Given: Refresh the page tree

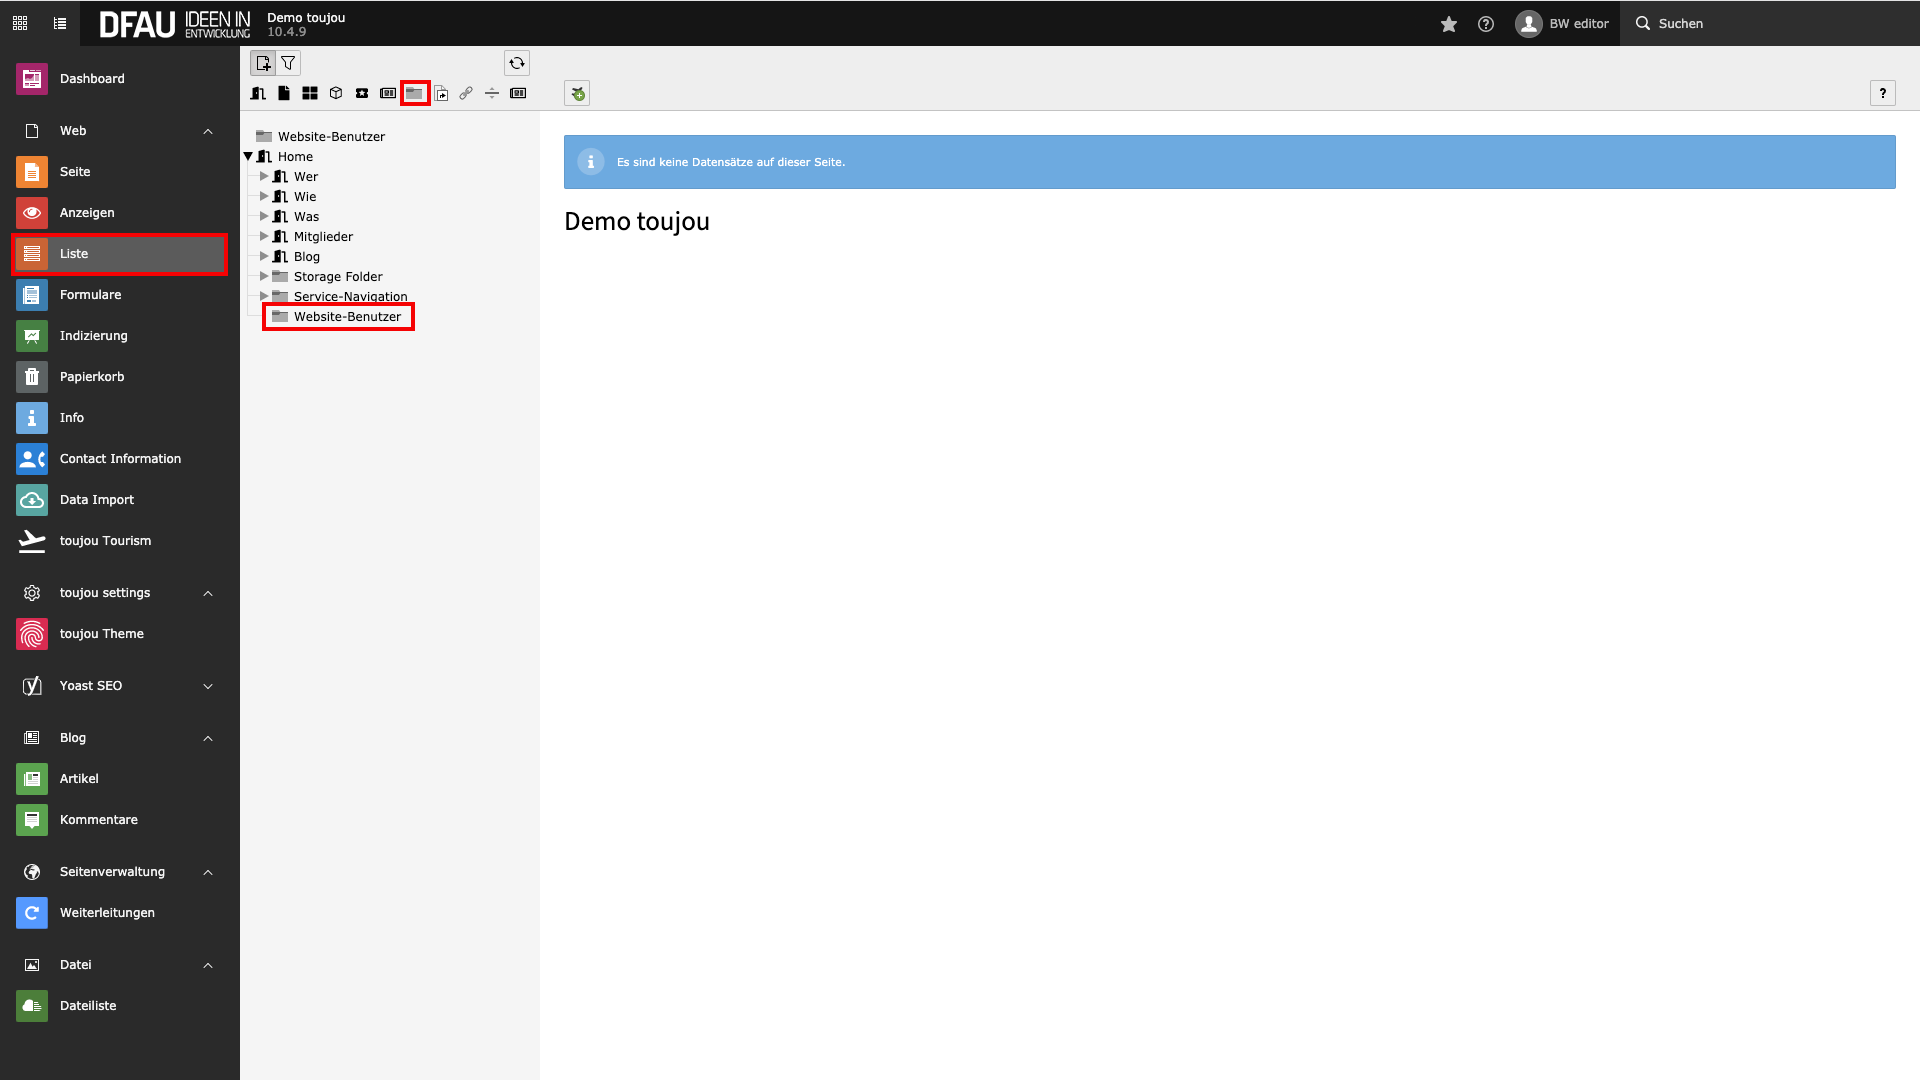Looking at the screenshot, I should click(x=516, y=63).
